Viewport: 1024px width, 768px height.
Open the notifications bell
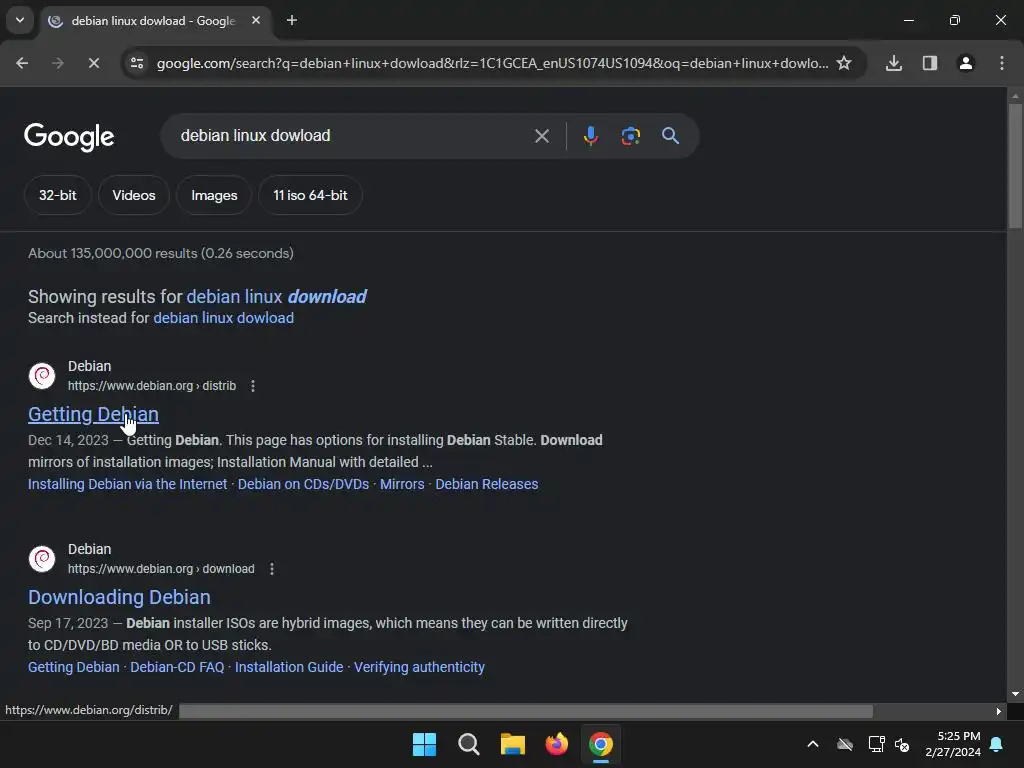click(997, 744)
